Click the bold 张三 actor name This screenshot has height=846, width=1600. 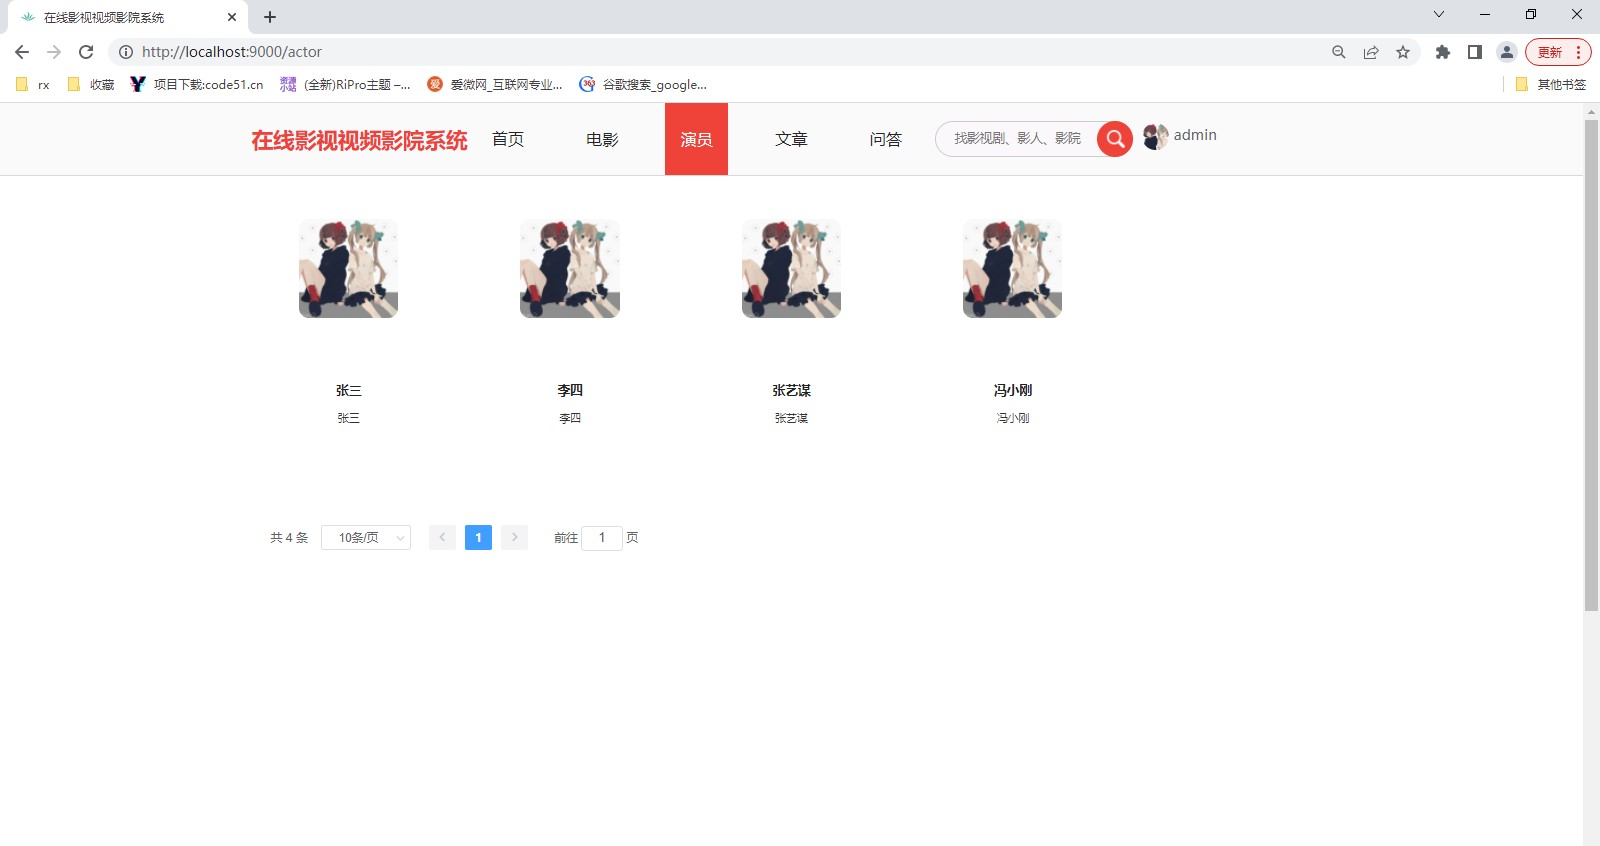tap(348, 390)
